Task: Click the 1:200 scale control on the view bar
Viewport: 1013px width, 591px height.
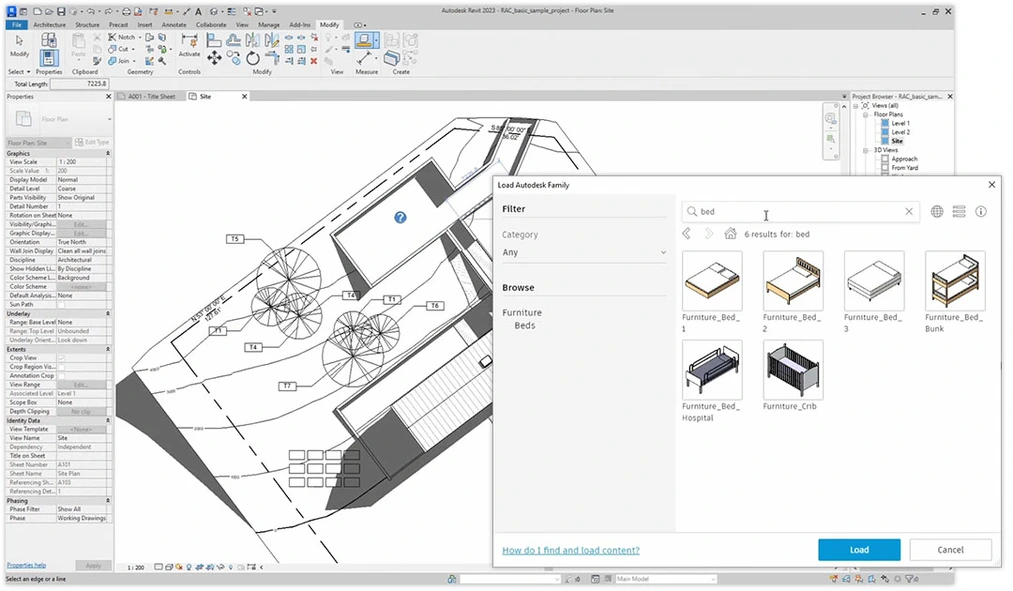Action: 135,567
